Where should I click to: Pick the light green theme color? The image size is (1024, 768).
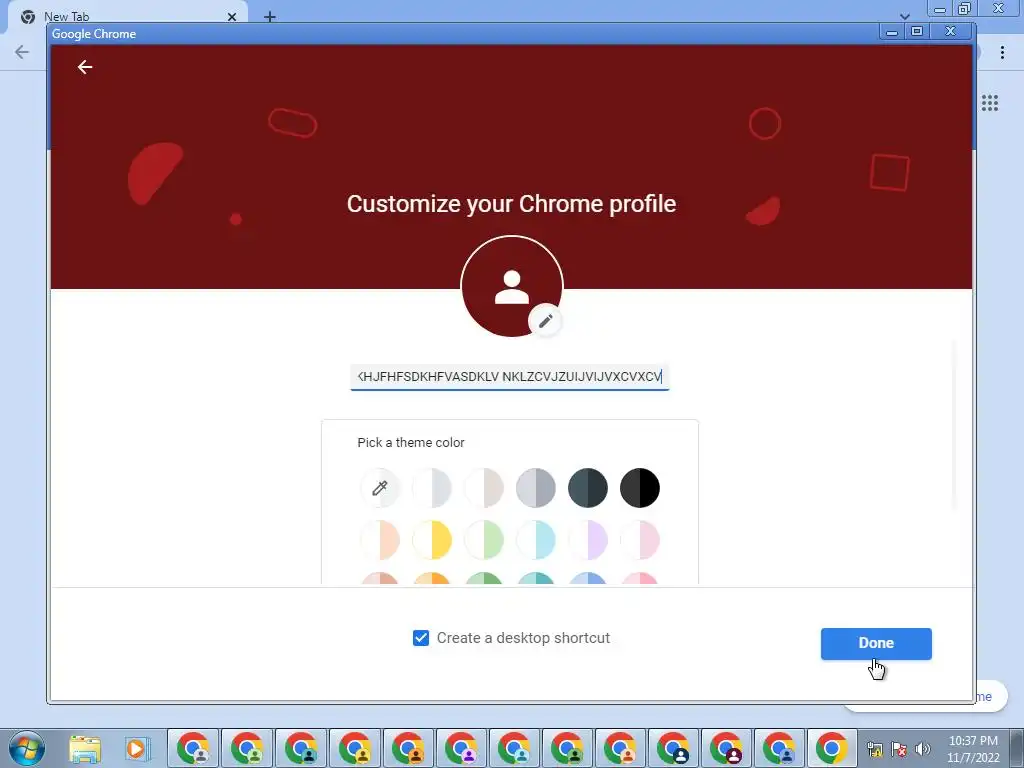point(484,540)
